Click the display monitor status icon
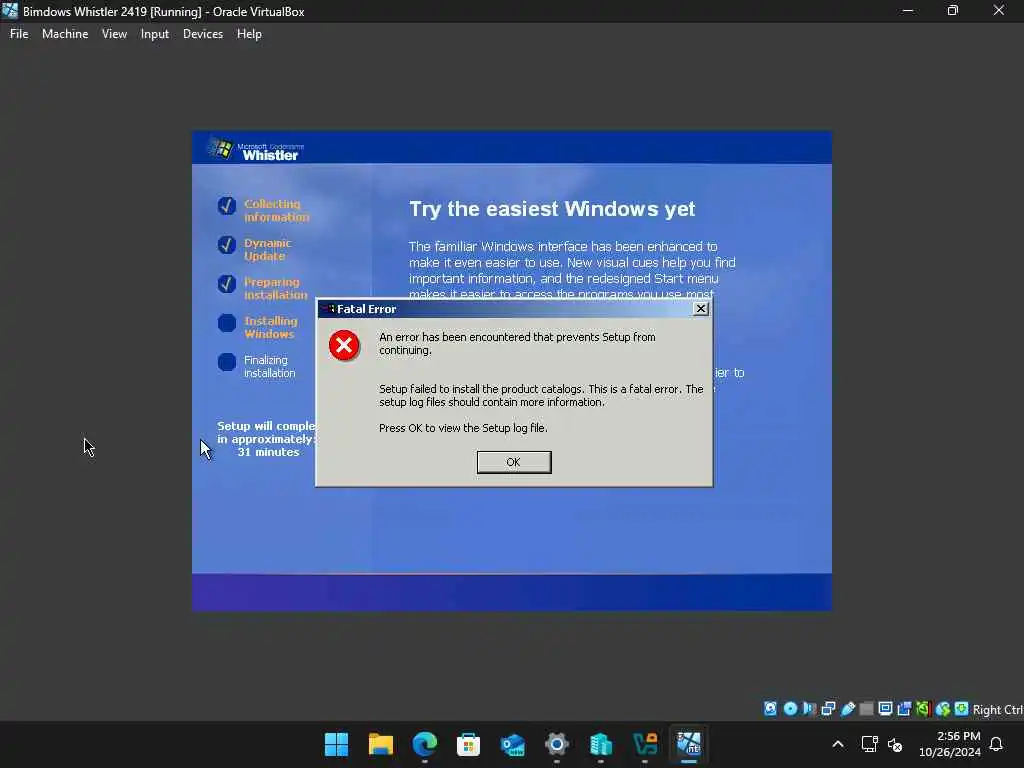Viewport: 1024px width, 768px height. (886, 709)
